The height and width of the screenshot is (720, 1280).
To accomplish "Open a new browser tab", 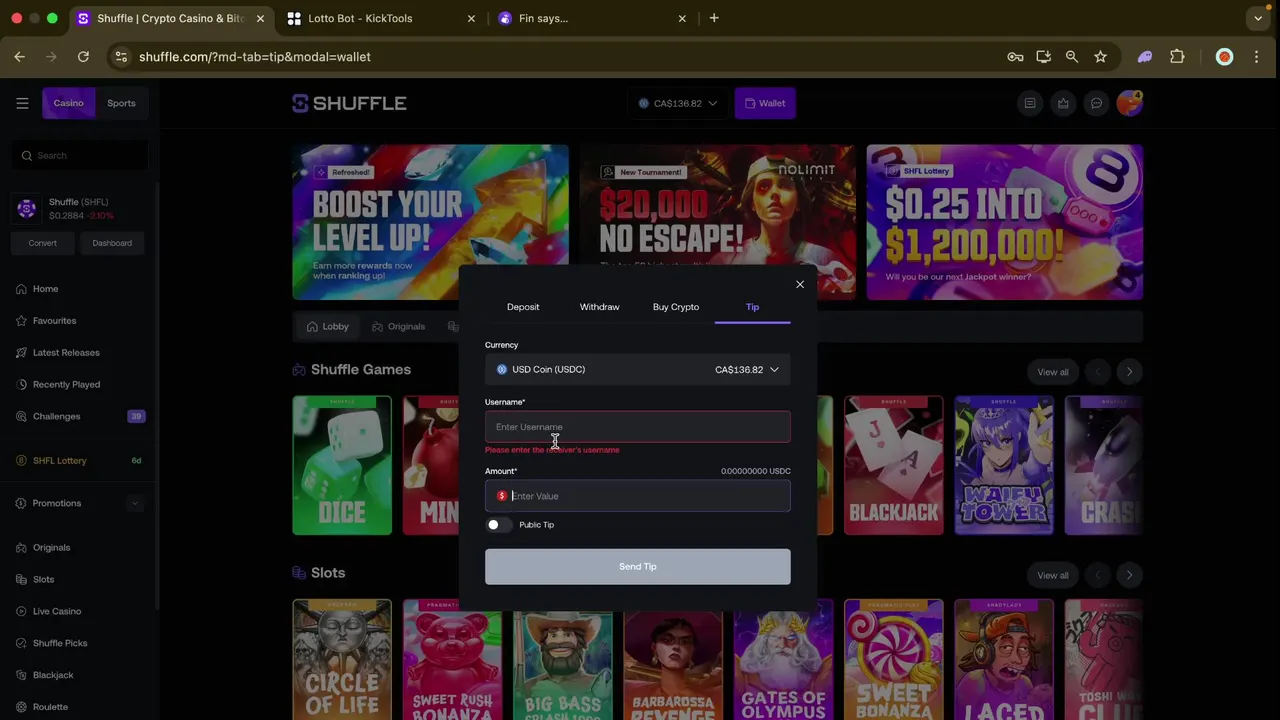I will pyautogui.click(x=714, y=18).
